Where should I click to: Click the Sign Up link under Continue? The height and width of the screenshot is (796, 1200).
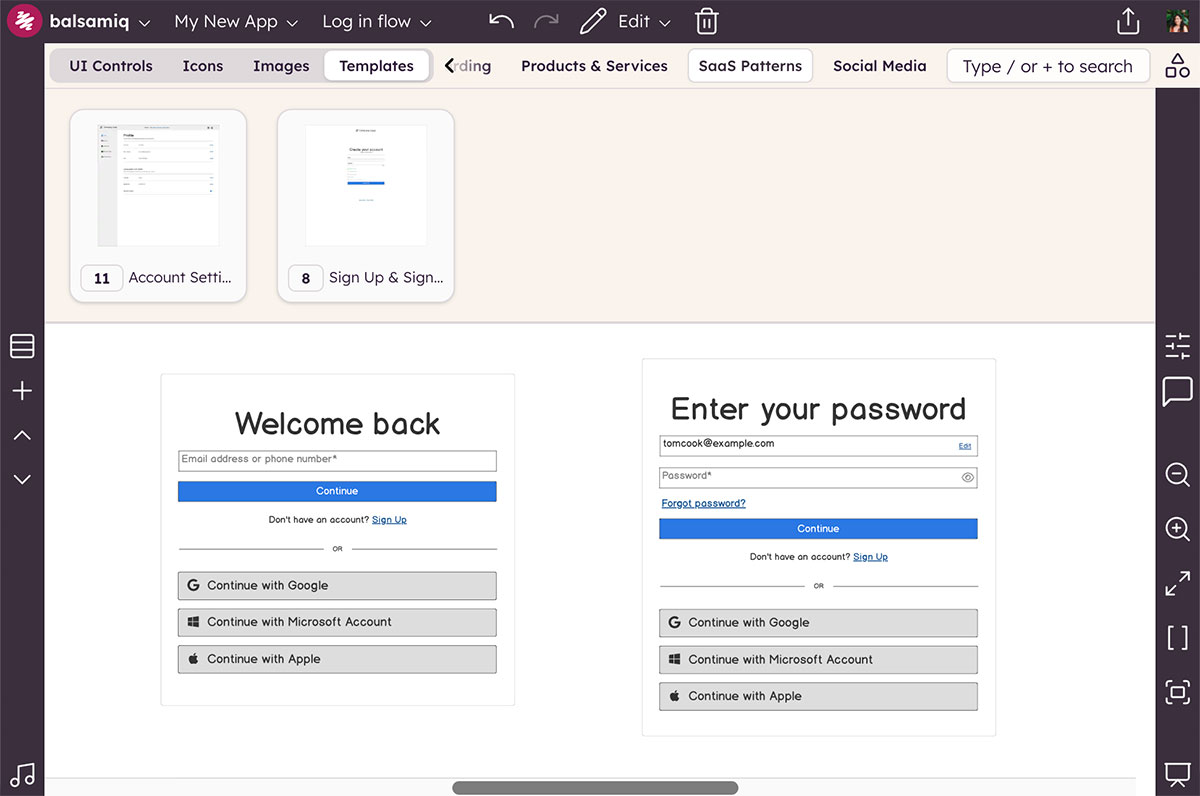click(x=389, y=519)
